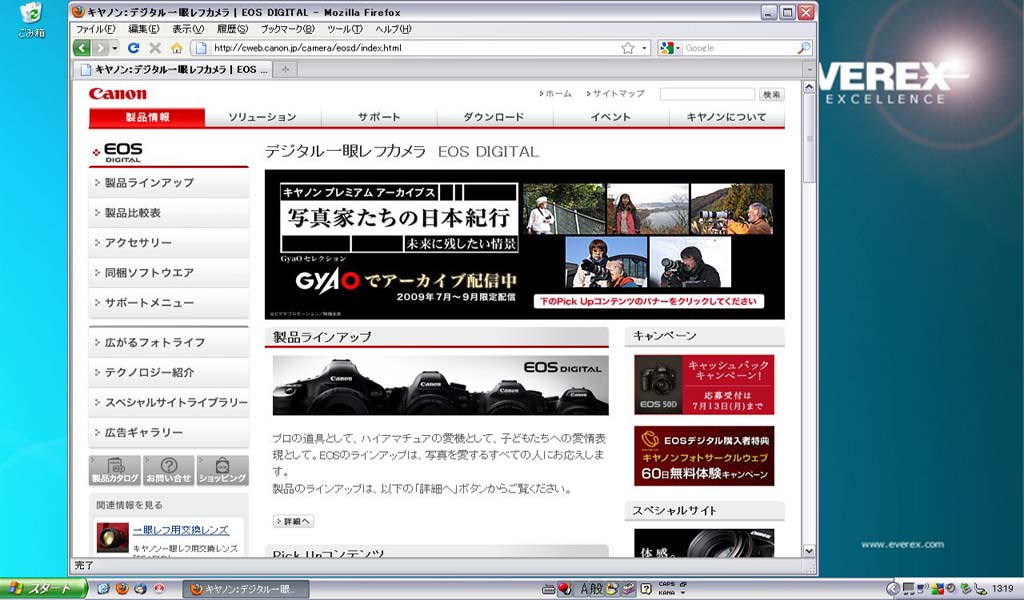This screenshot has height=600, width=1024.
Task: Open the ファイル(F) menu
Action: click(x=95, y=29)
